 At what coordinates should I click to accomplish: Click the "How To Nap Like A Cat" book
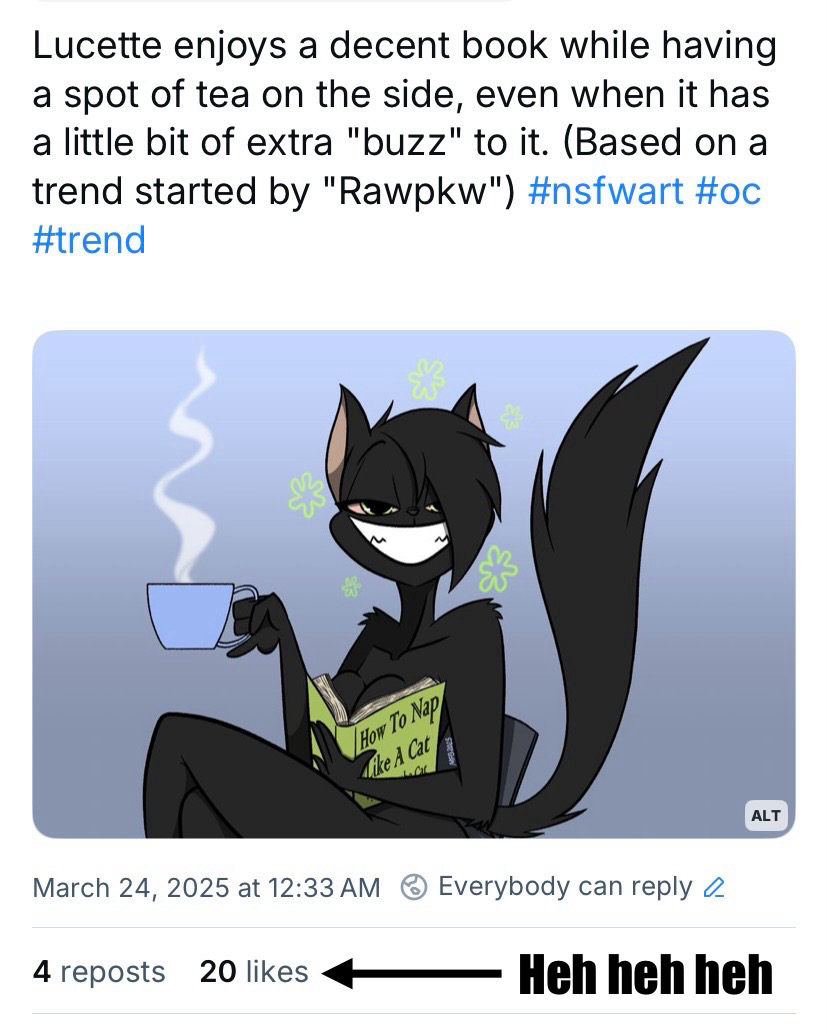click(385, 735)
